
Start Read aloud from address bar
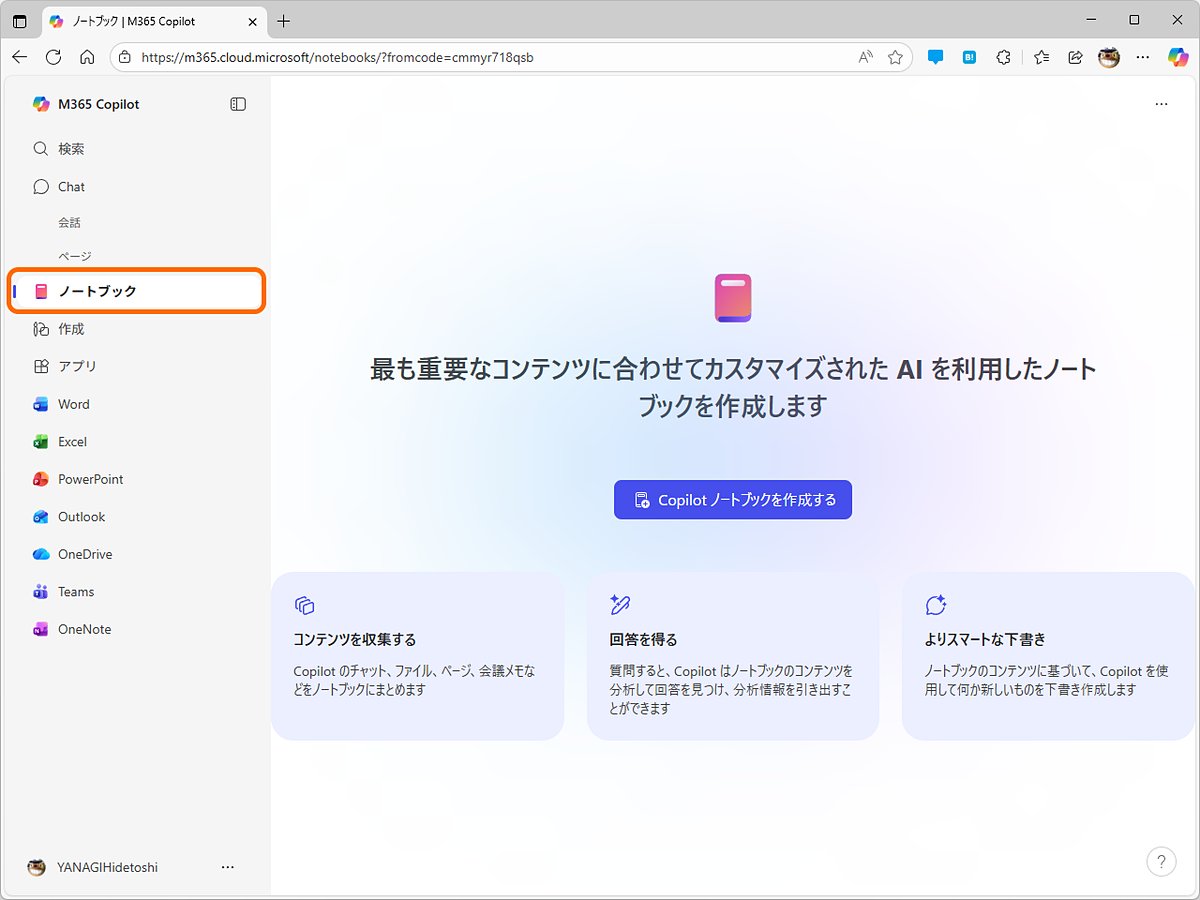pos(866,57)
